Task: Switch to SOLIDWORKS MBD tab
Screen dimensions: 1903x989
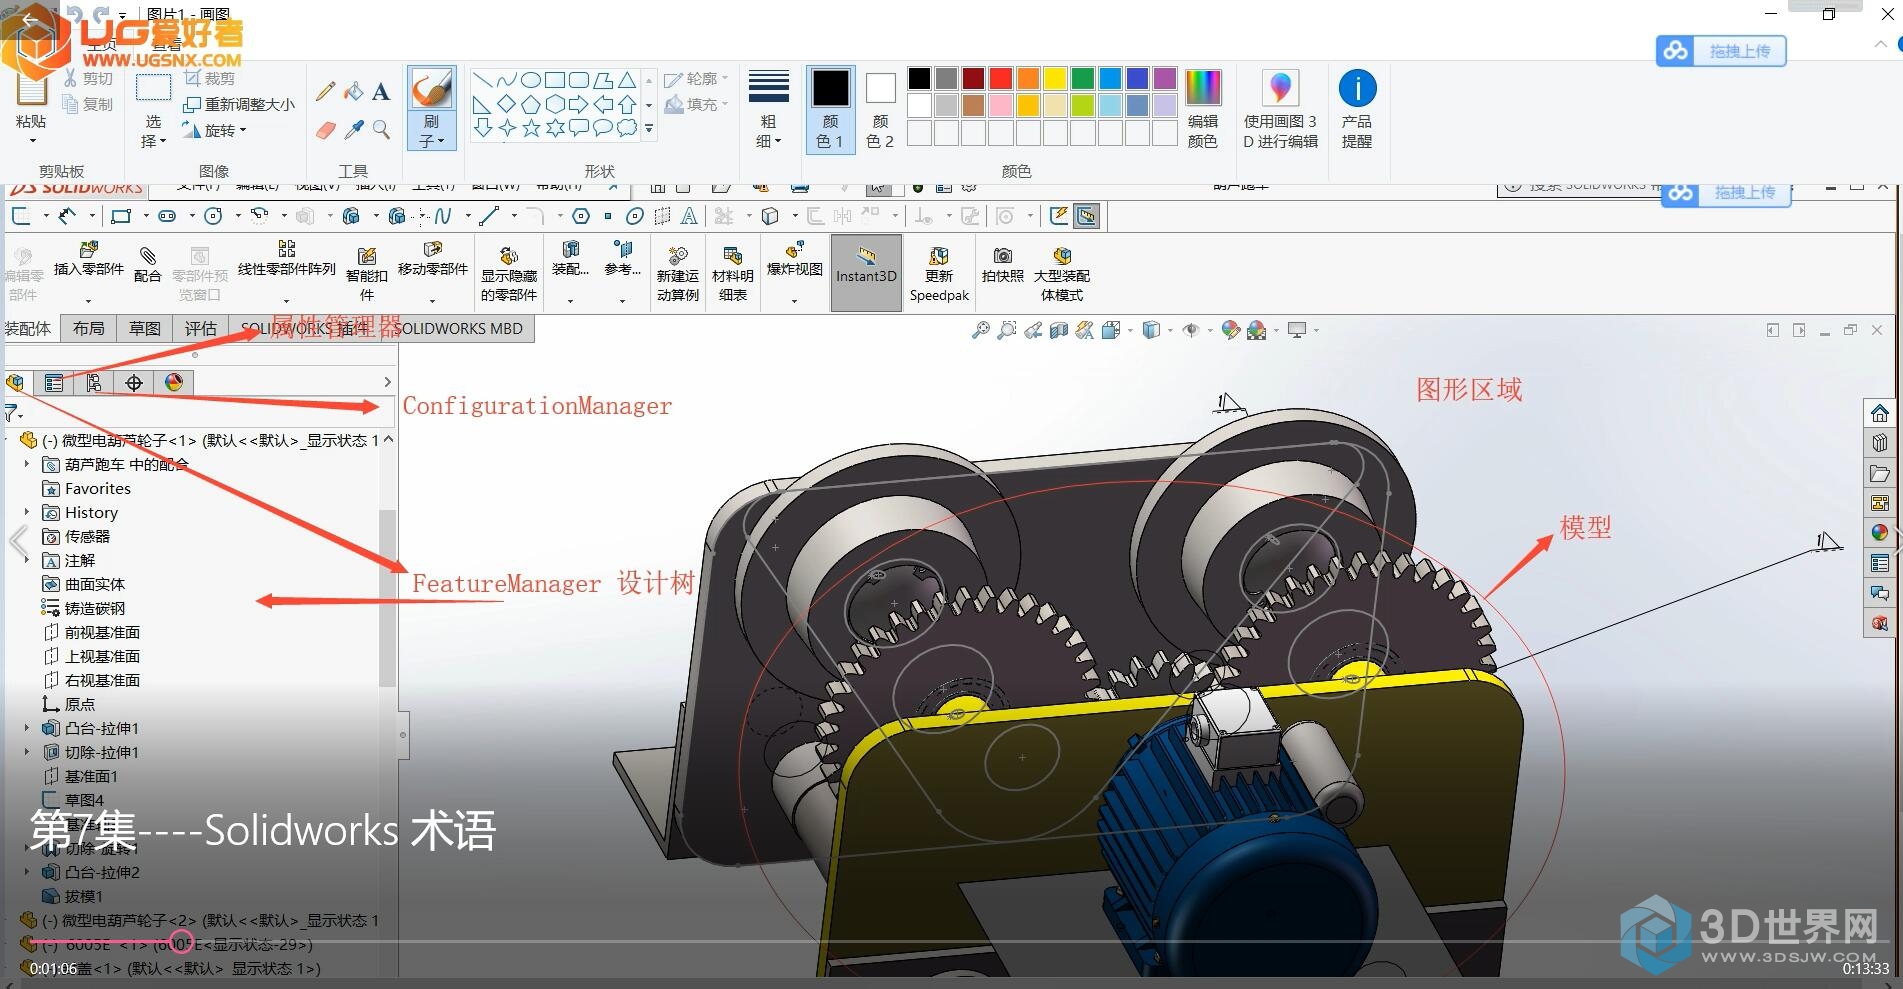Action: (457, 328)
